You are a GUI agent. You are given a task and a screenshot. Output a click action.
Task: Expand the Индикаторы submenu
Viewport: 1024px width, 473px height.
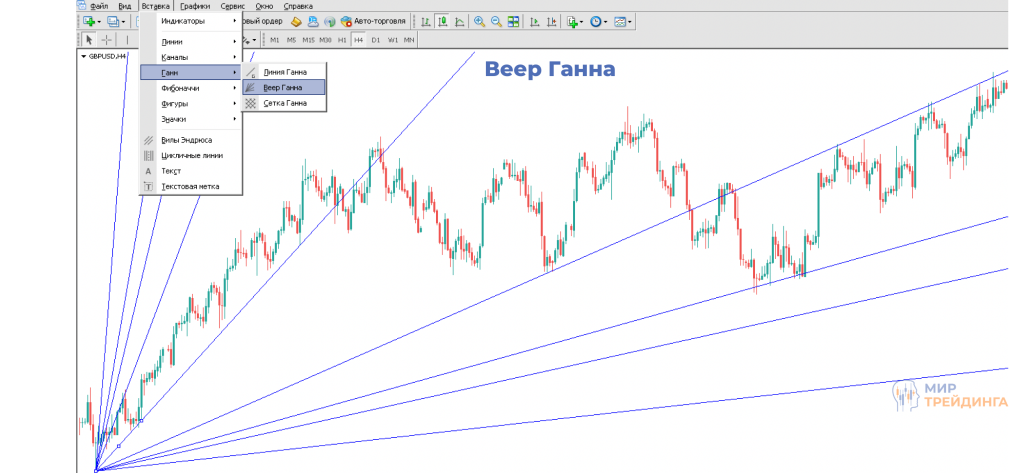point(190,21)
